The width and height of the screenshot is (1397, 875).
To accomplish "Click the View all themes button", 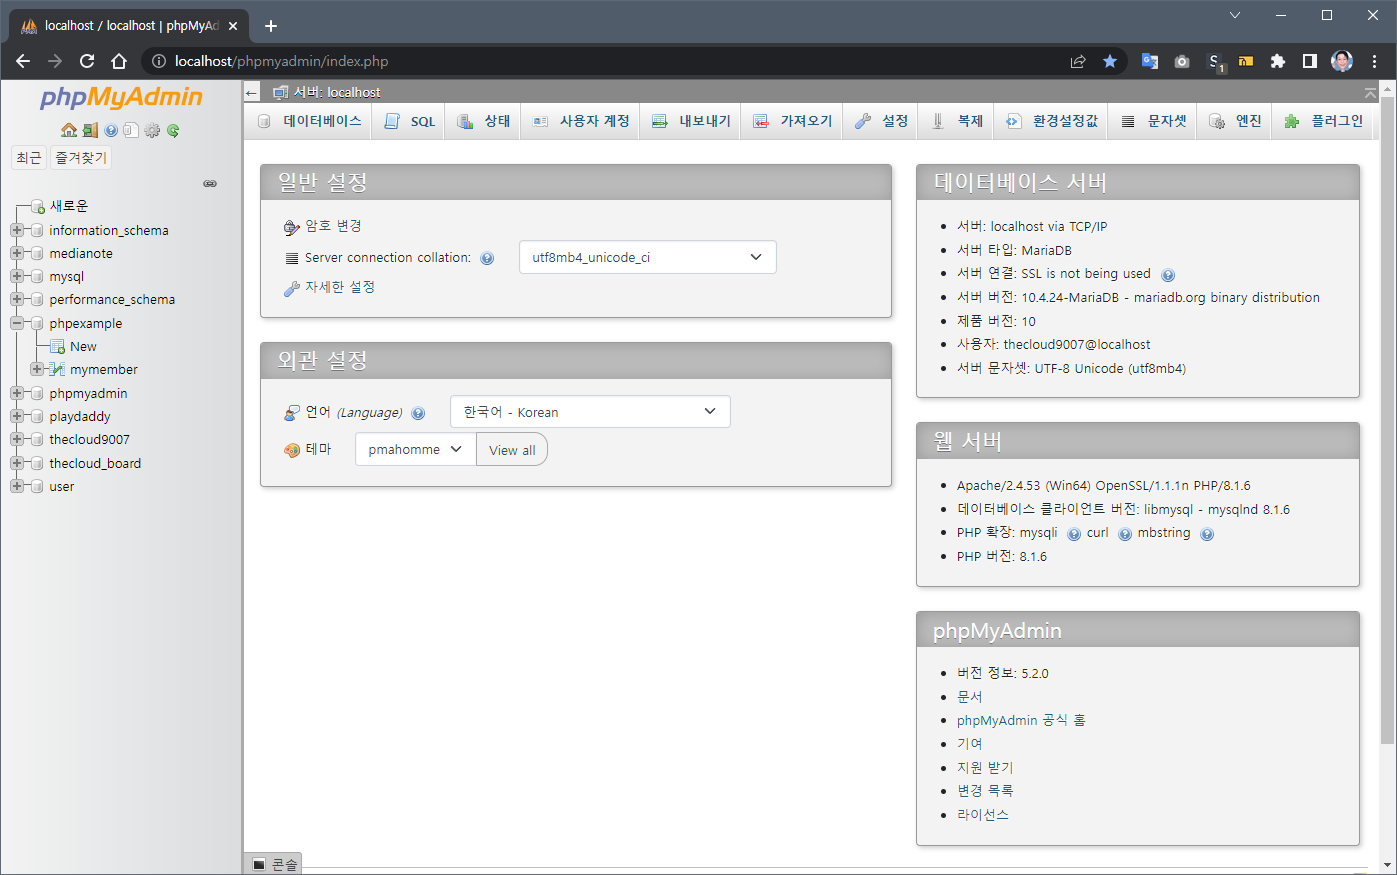I will click(512, 450).
